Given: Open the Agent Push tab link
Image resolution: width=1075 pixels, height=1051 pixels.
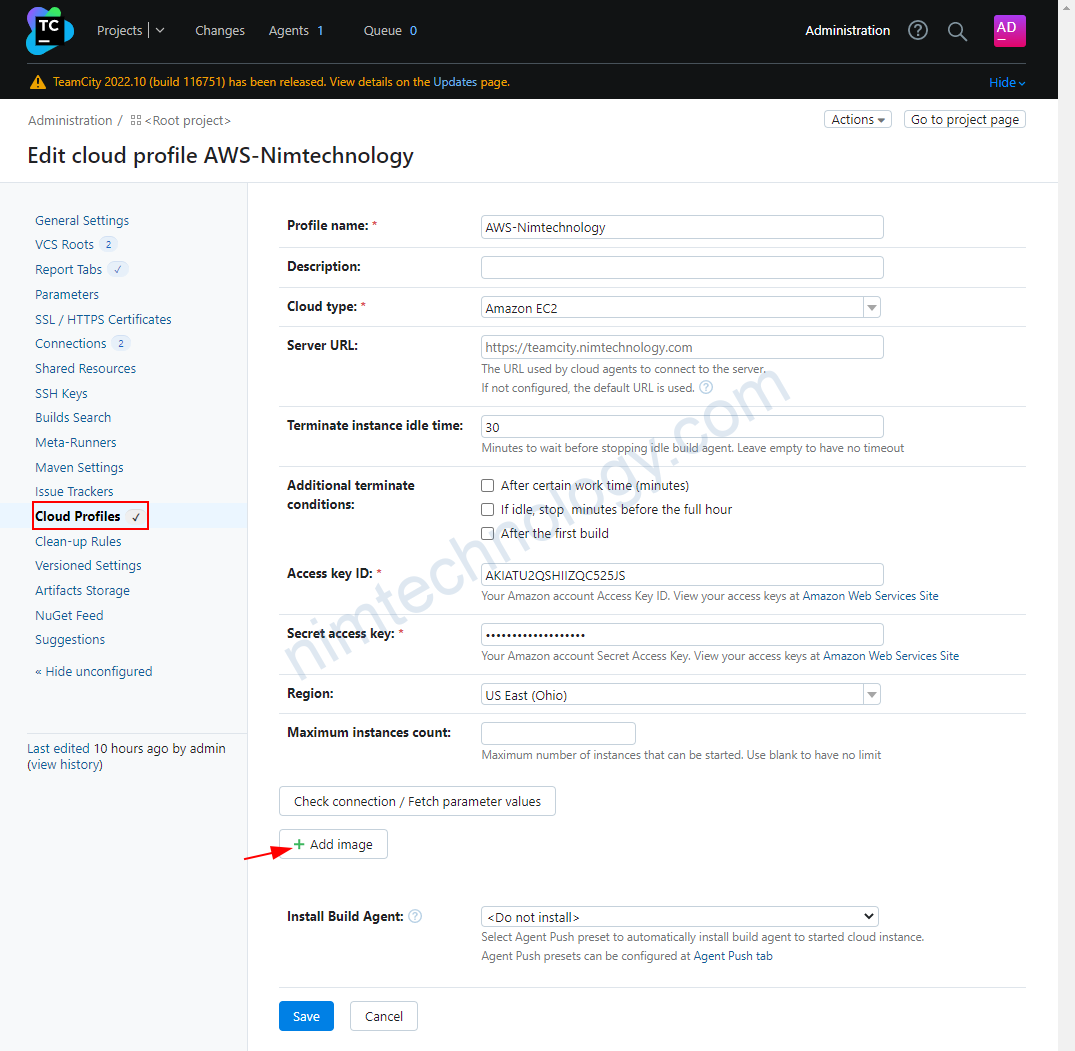Looking at the screenshot, I should [x=733, y=956].
